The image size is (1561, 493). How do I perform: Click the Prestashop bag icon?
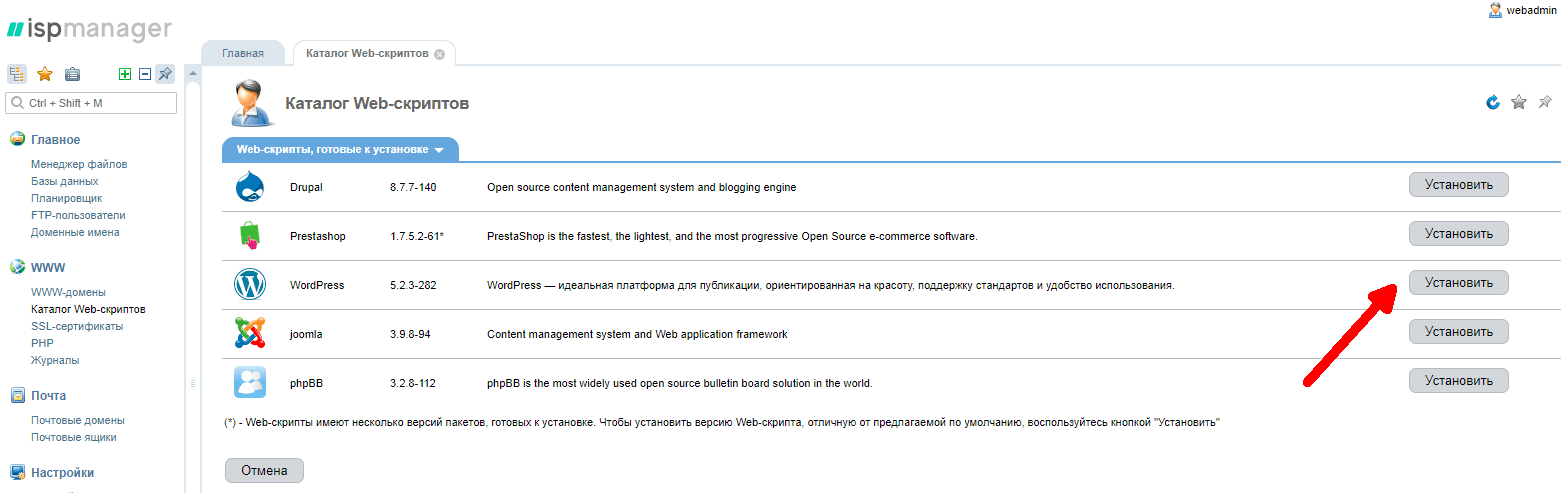pos(249,236)
